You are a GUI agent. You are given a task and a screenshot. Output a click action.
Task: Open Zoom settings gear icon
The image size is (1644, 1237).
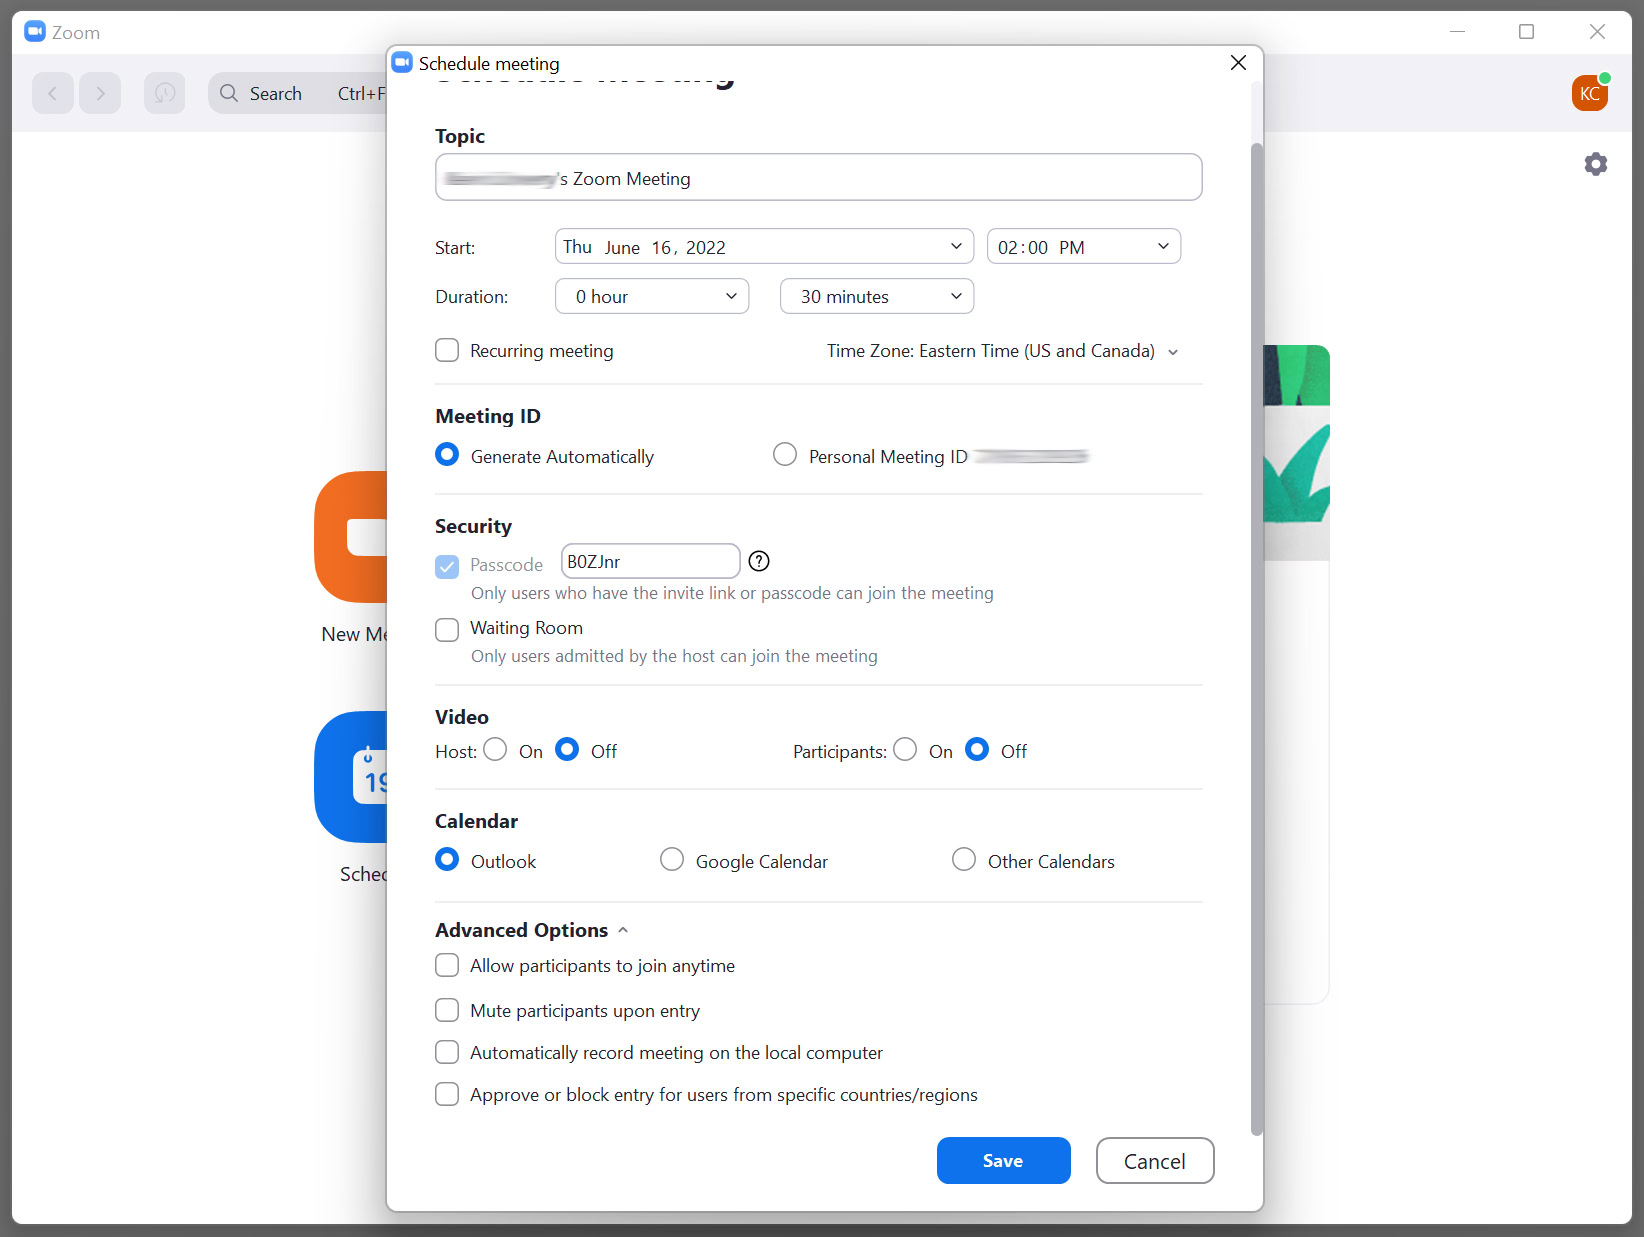[1596, 164]
